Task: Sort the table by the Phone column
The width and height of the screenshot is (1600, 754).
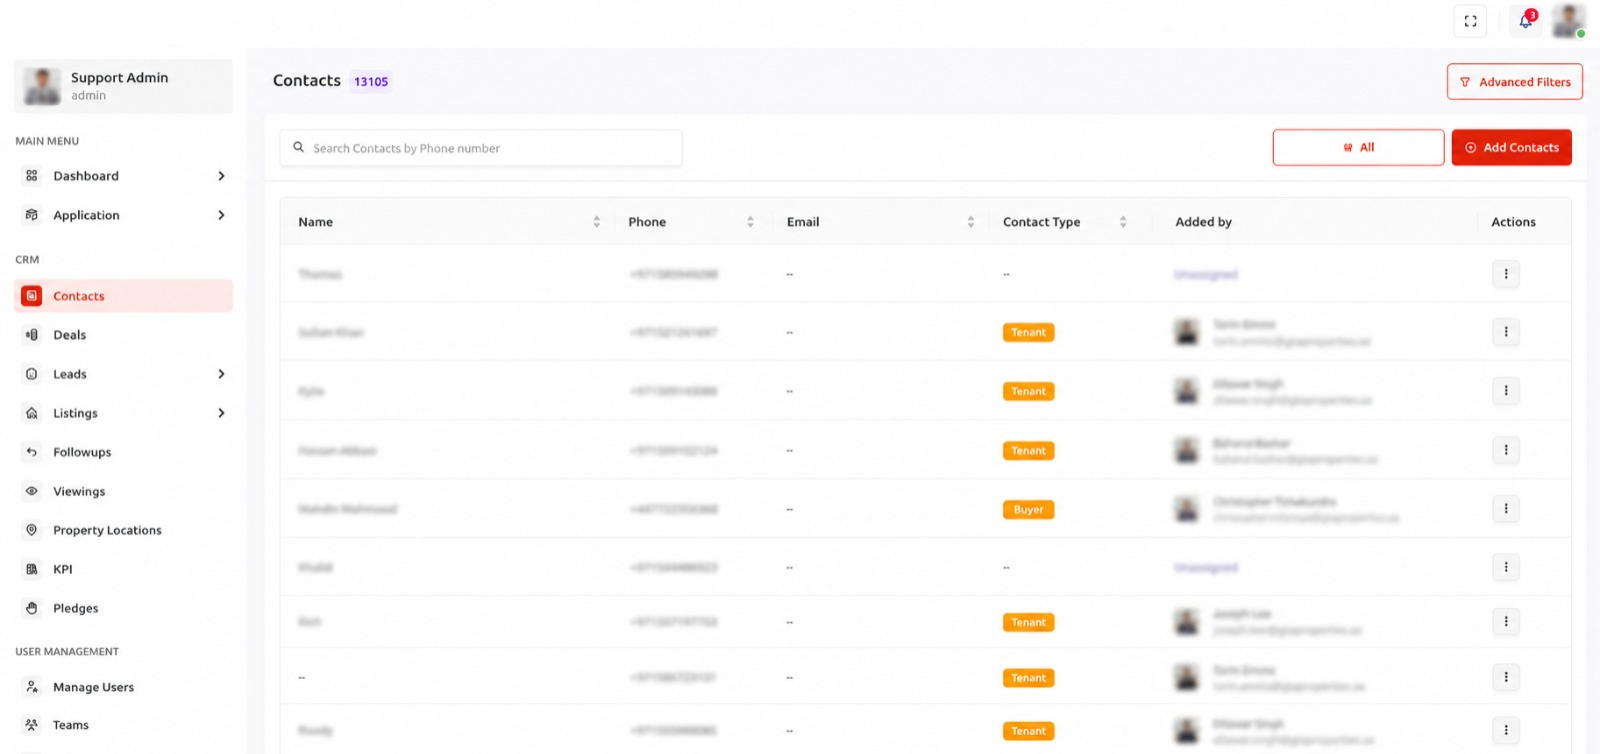Action: click(x=750, y=222)
